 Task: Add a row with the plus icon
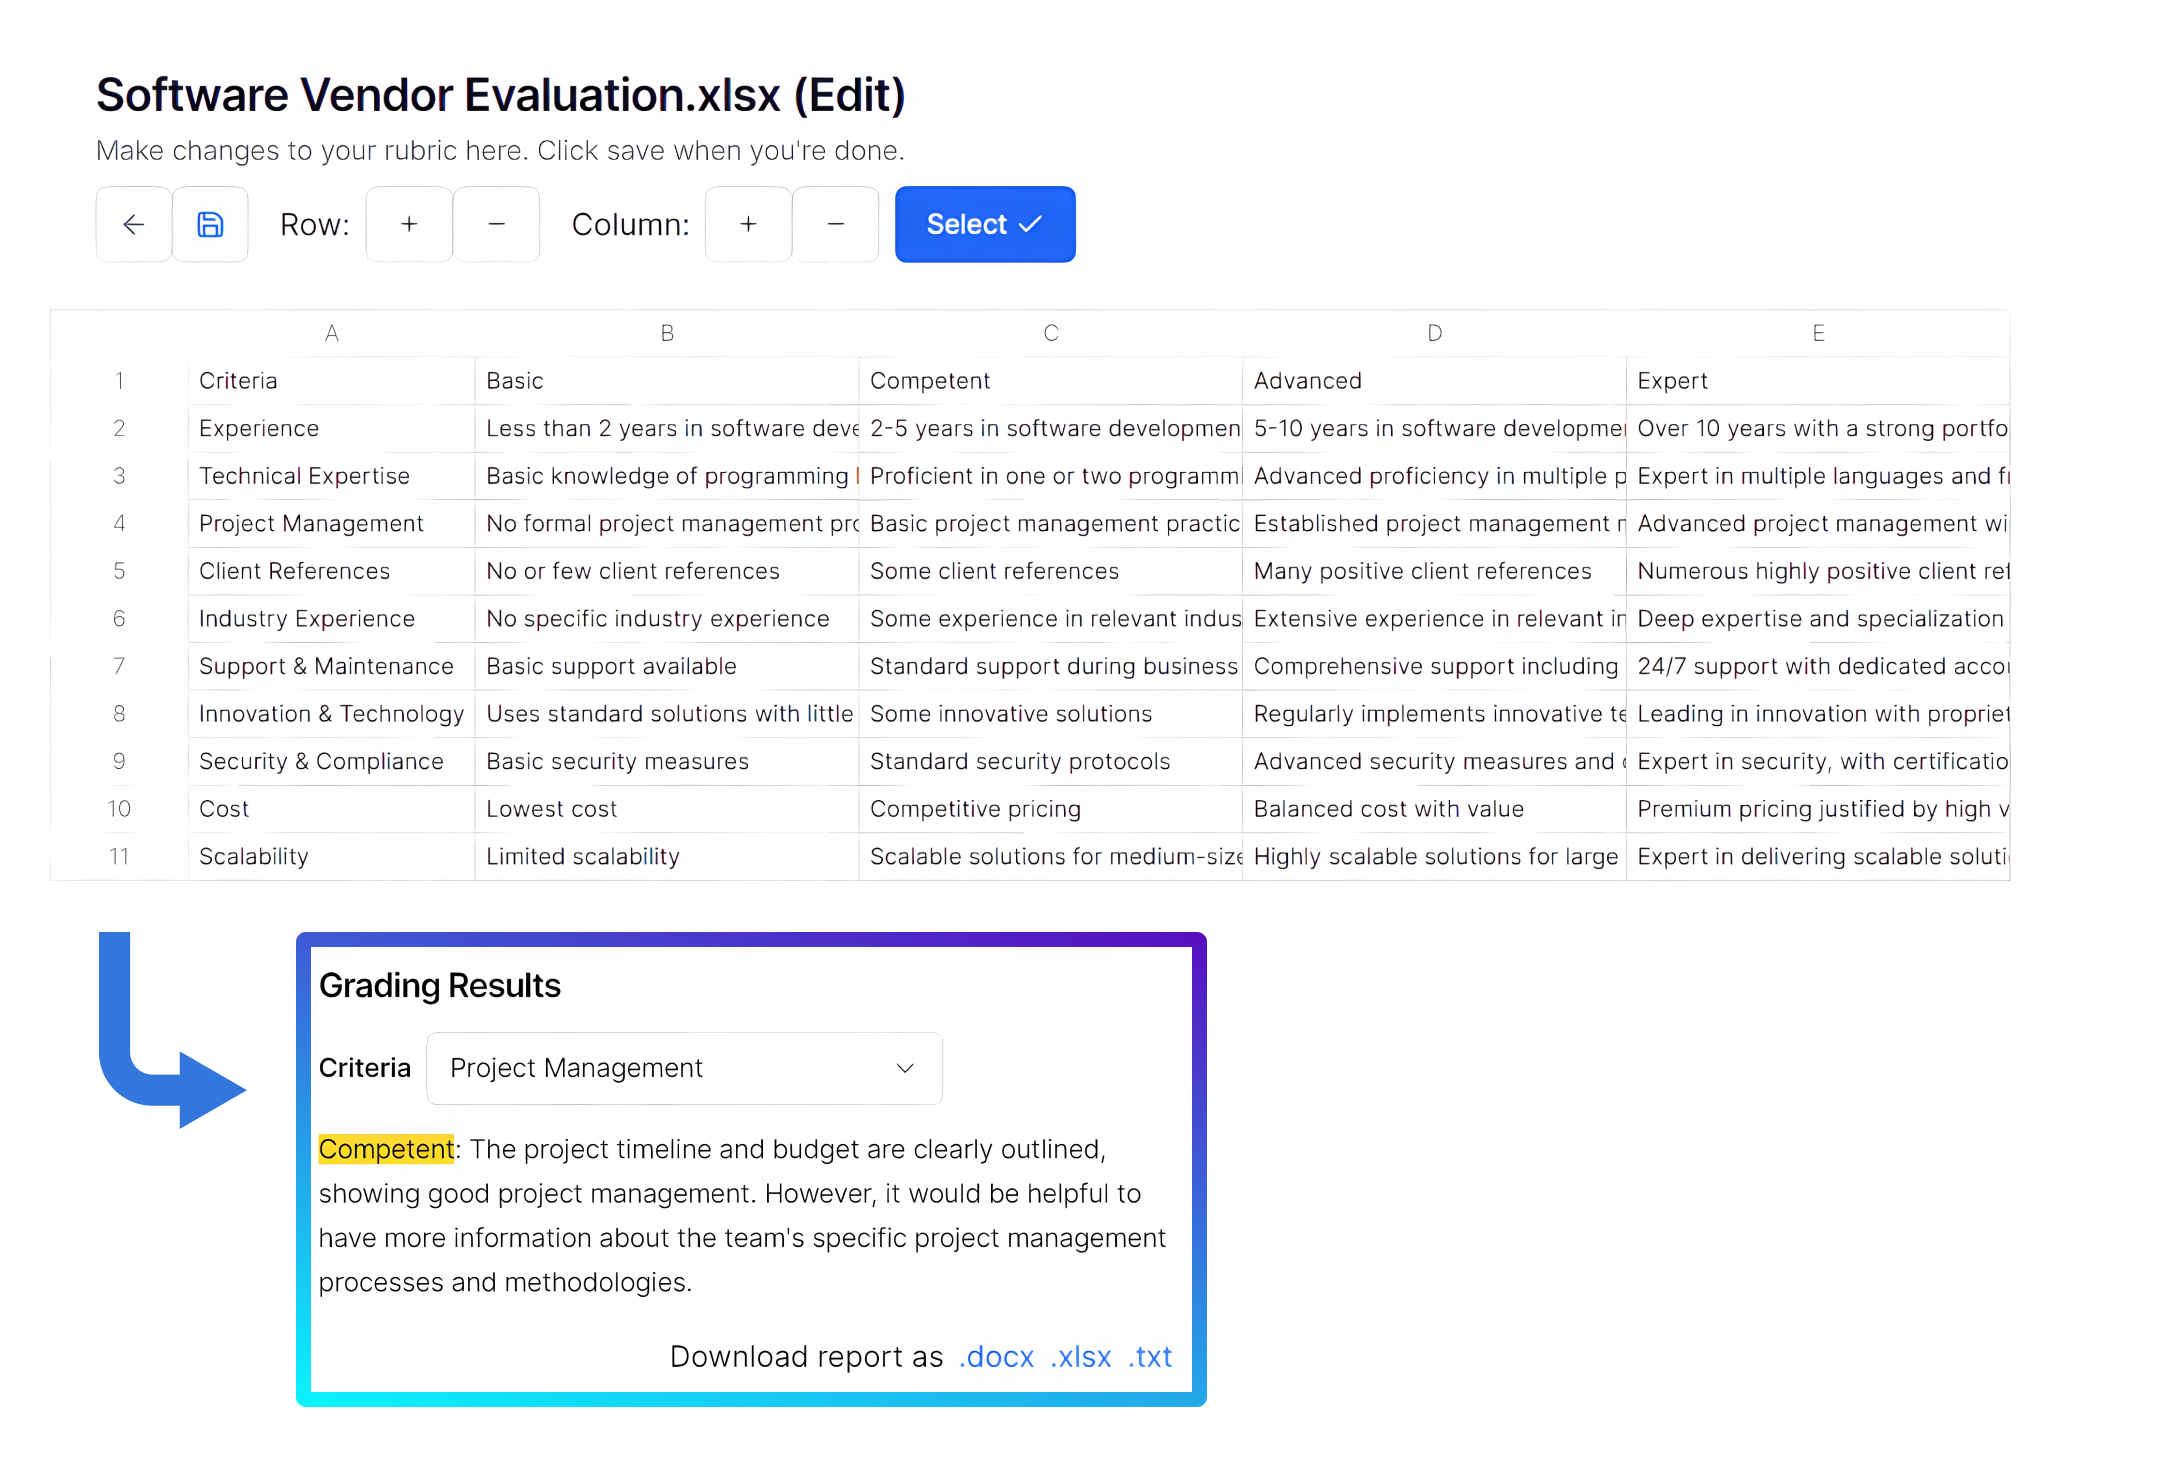point(409,225)
